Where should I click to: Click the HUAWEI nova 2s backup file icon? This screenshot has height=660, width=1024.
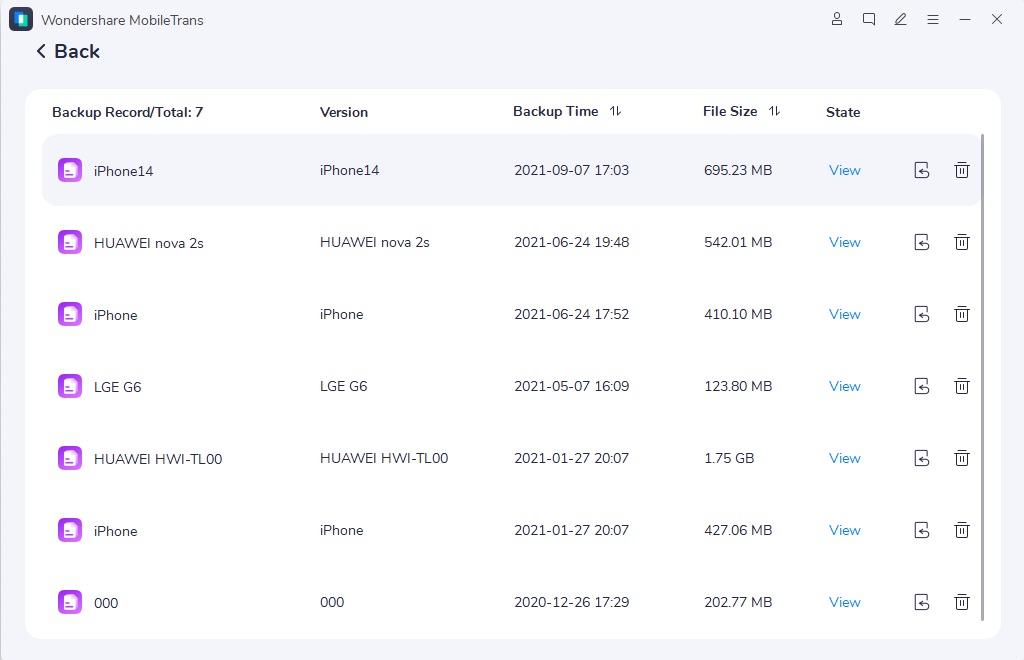click(70, 242)
